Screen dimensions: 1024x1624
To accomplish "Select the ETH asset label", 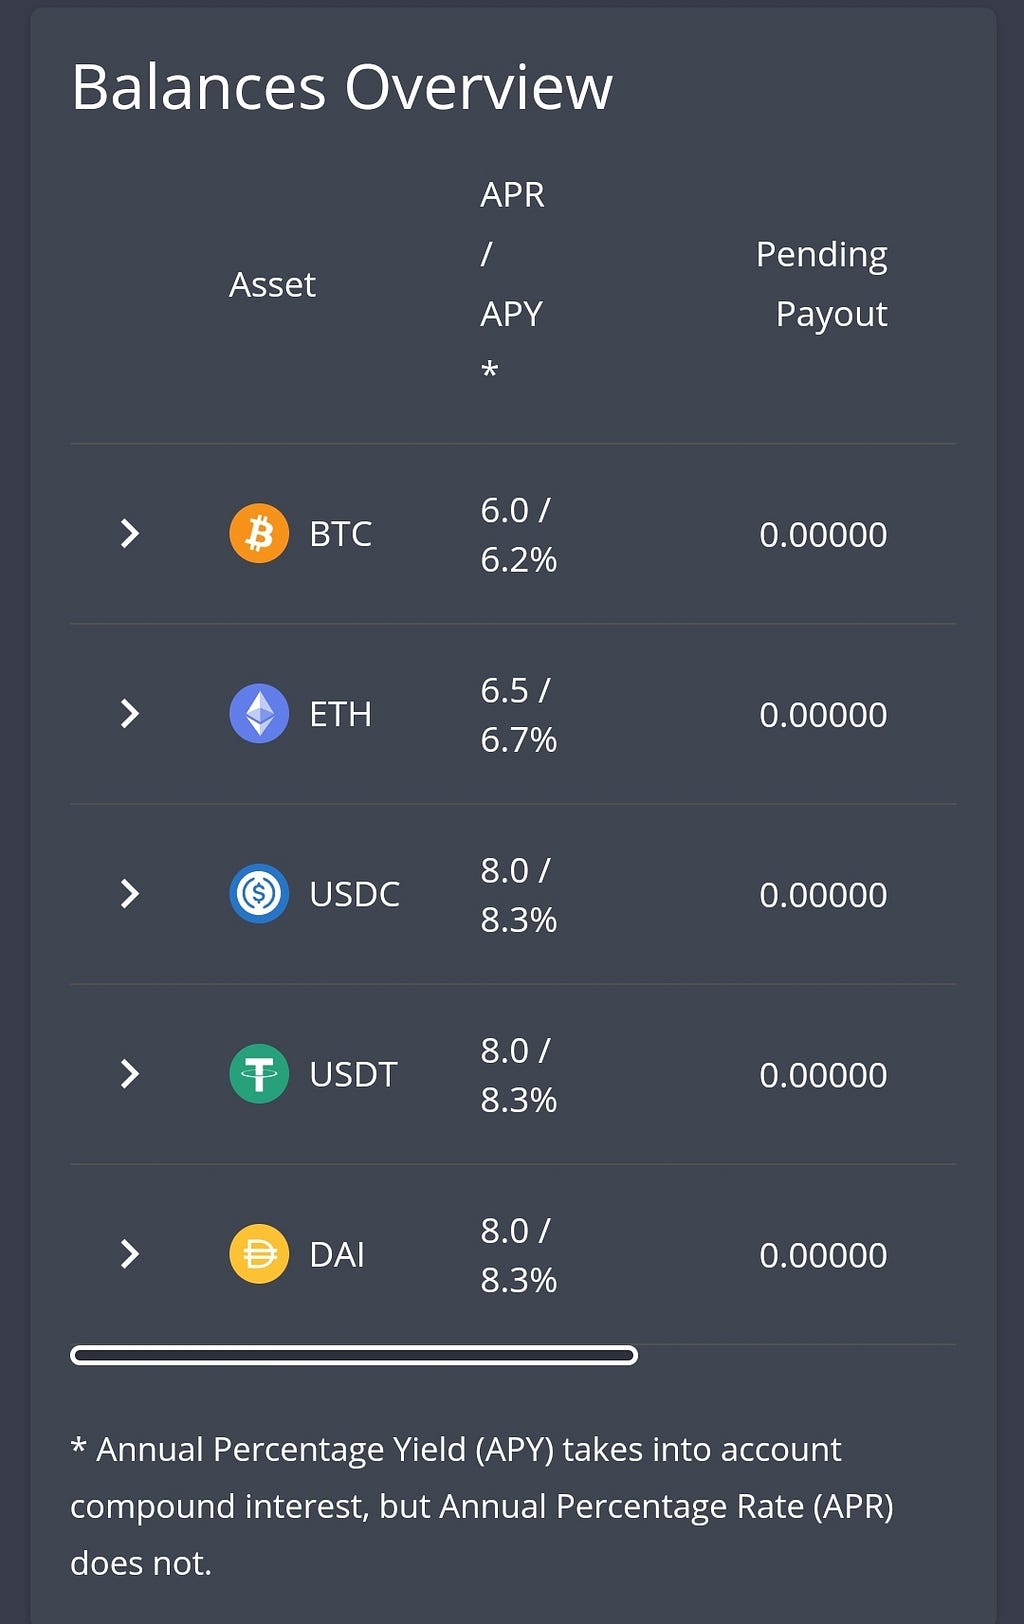I will 341,714.
